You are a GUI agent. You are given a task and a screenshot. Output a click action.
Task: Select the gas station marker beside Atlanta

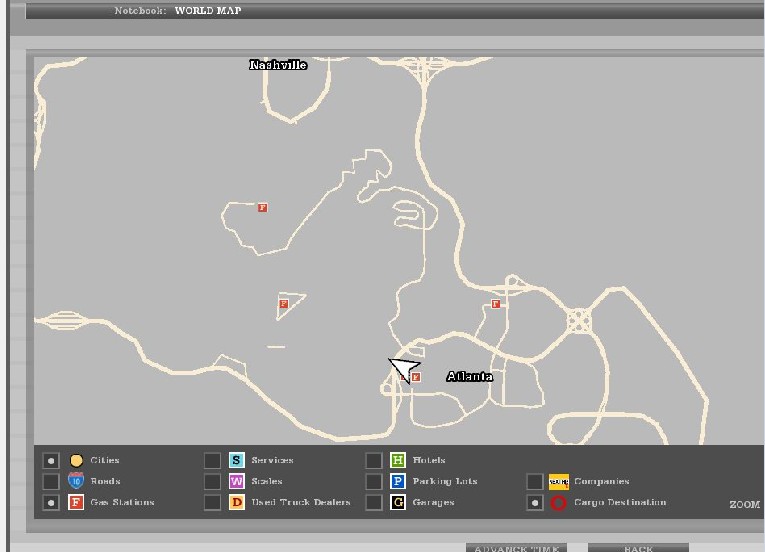[x=416, y=378]
